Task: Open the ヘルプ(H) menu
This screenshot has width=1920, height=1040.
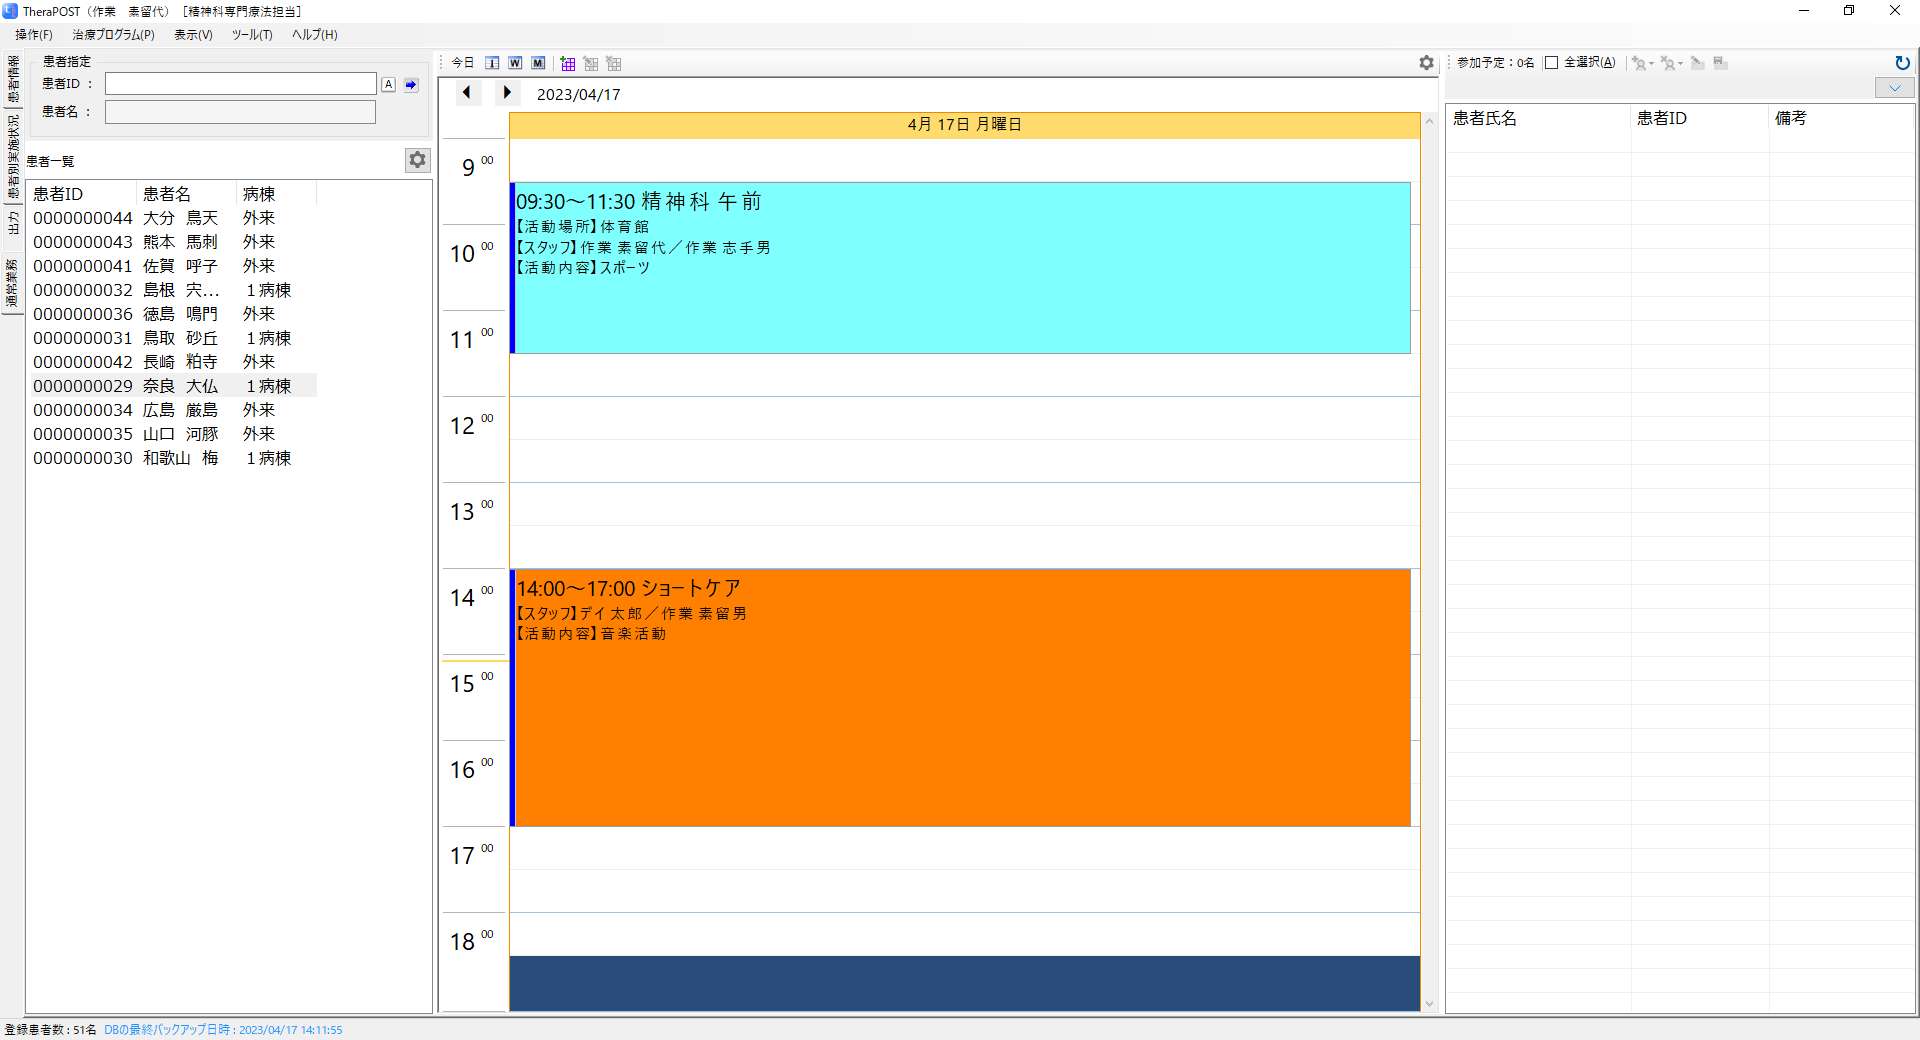Action: (314, 35)
